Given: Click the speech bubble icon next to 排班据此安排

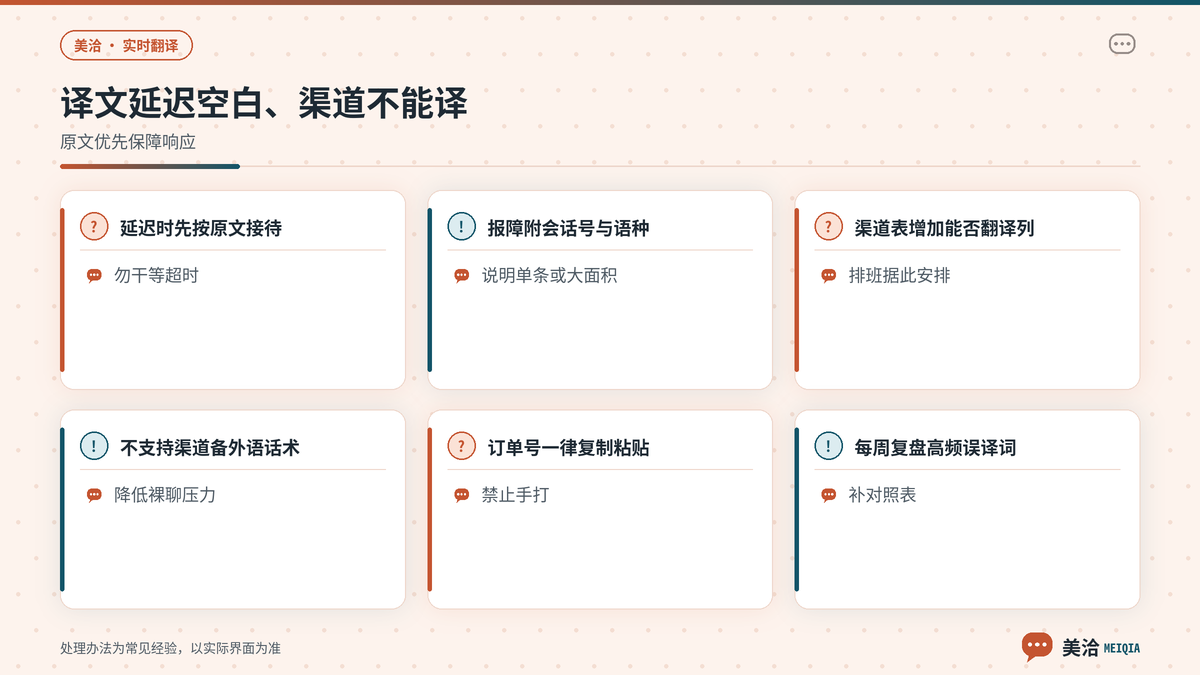Looking at the screenshot, I should [x=828, y=275].
